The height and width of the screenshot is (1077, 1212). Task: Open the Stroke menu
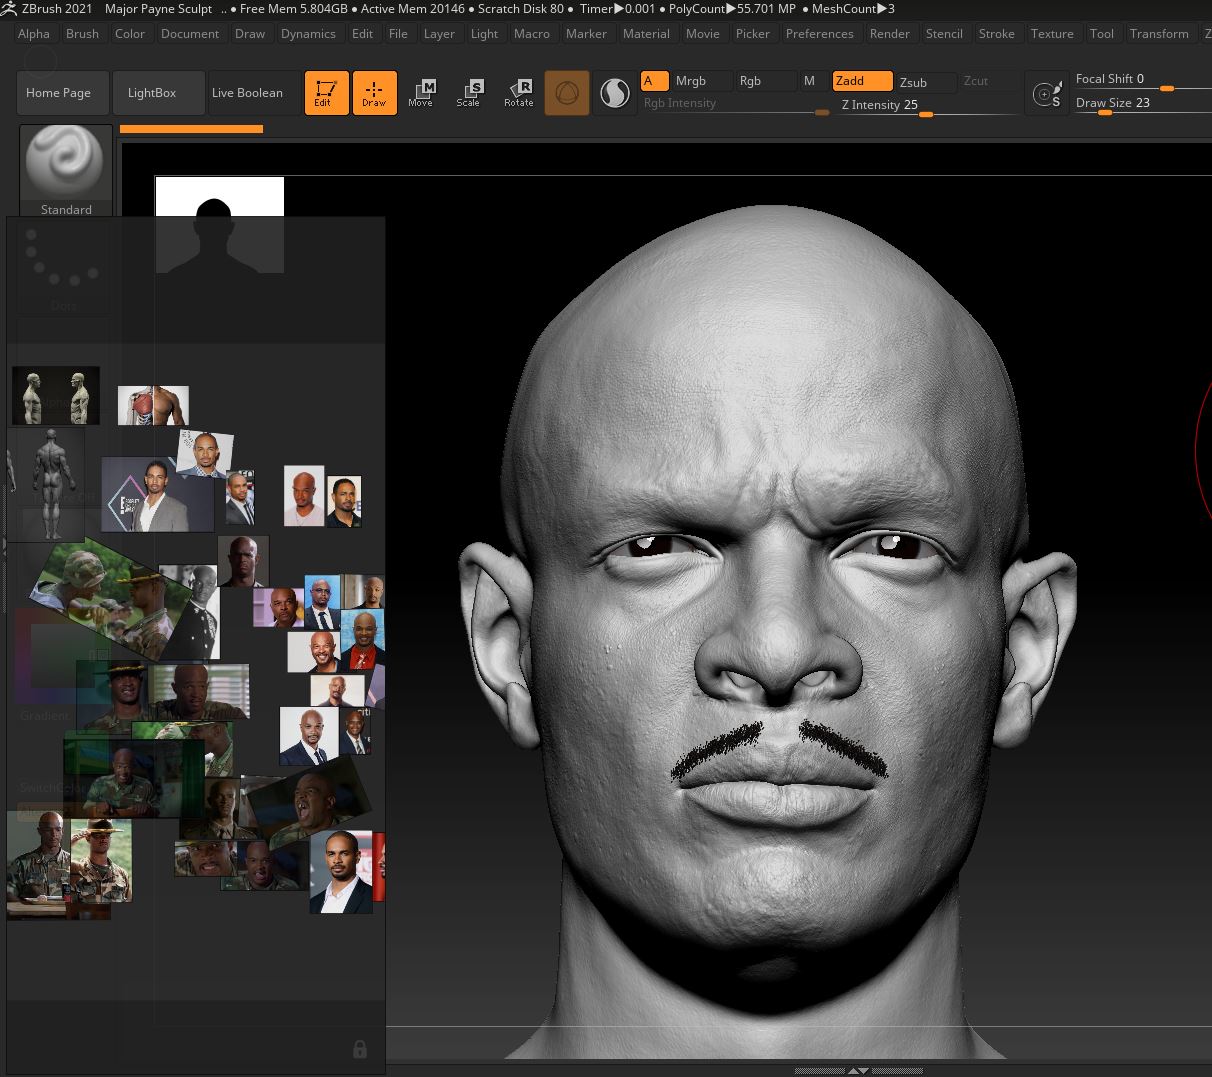(996, 33)
